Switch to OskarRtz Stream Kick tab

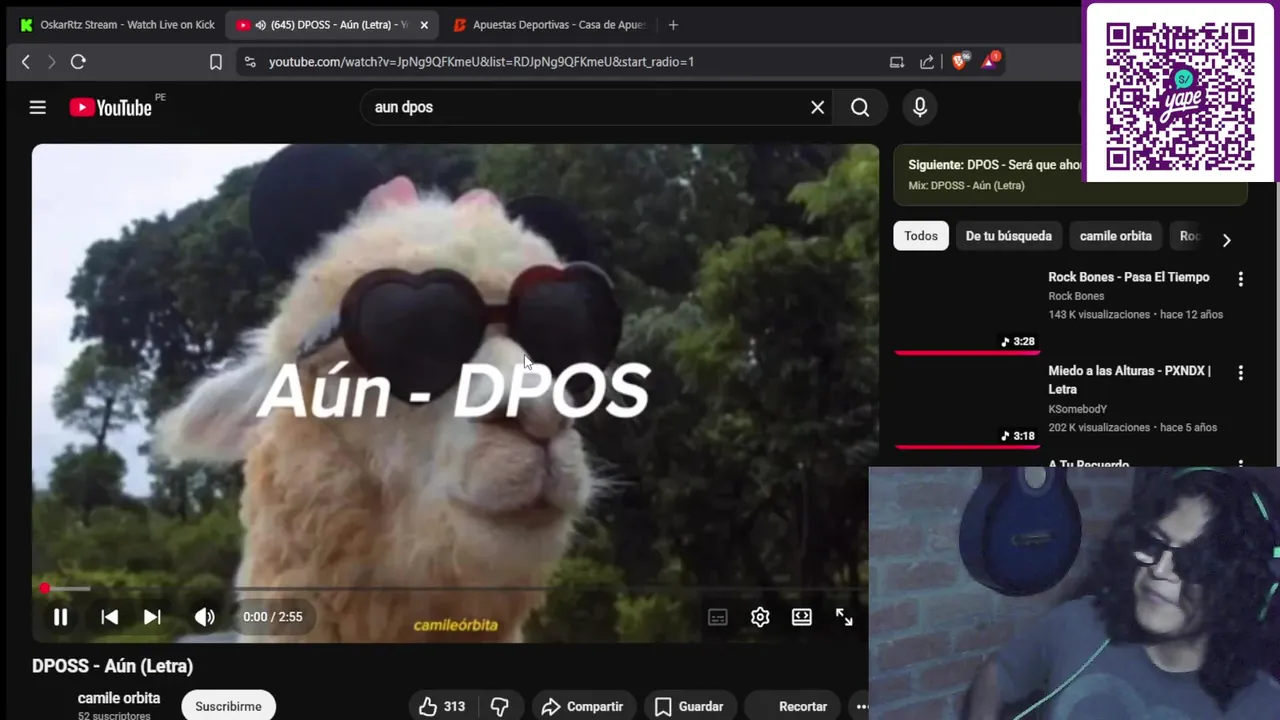116,25
